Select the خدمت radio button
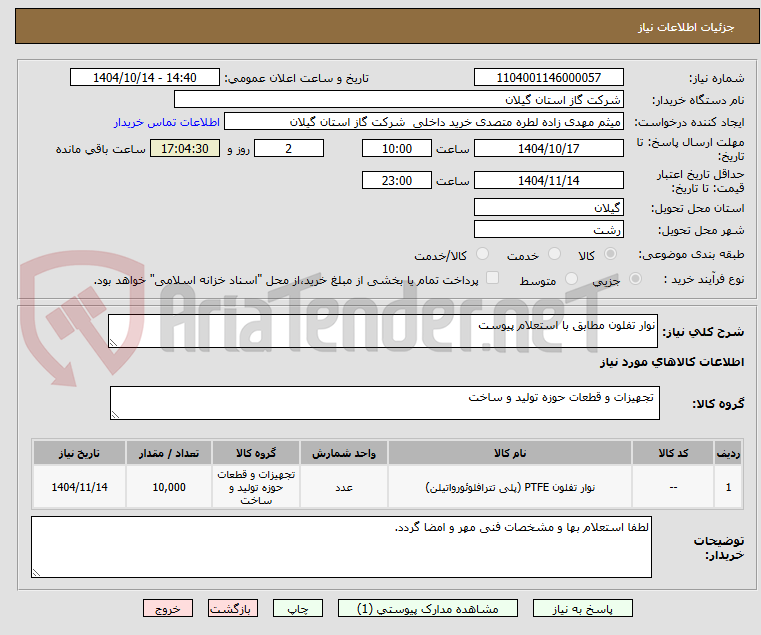The image size is (761, 635). 554,254
